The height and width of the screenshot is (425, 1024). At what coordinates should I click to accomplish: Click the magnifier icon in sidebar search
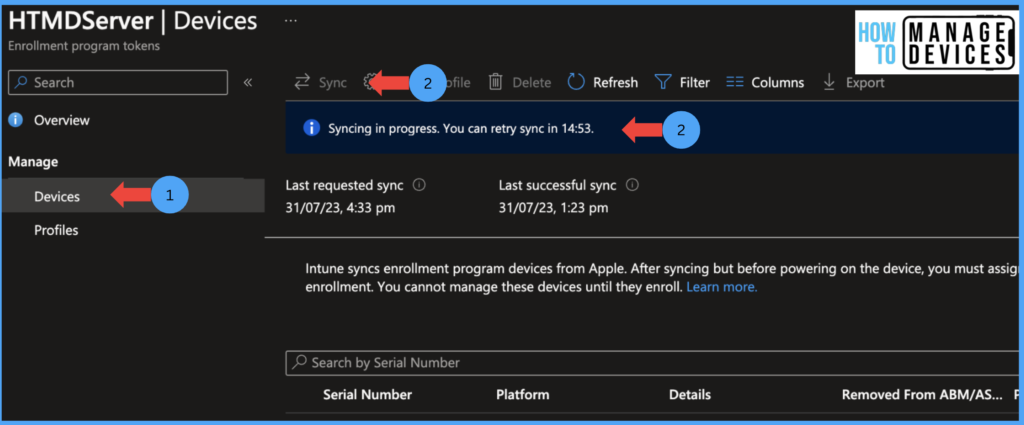click(22, 82)
